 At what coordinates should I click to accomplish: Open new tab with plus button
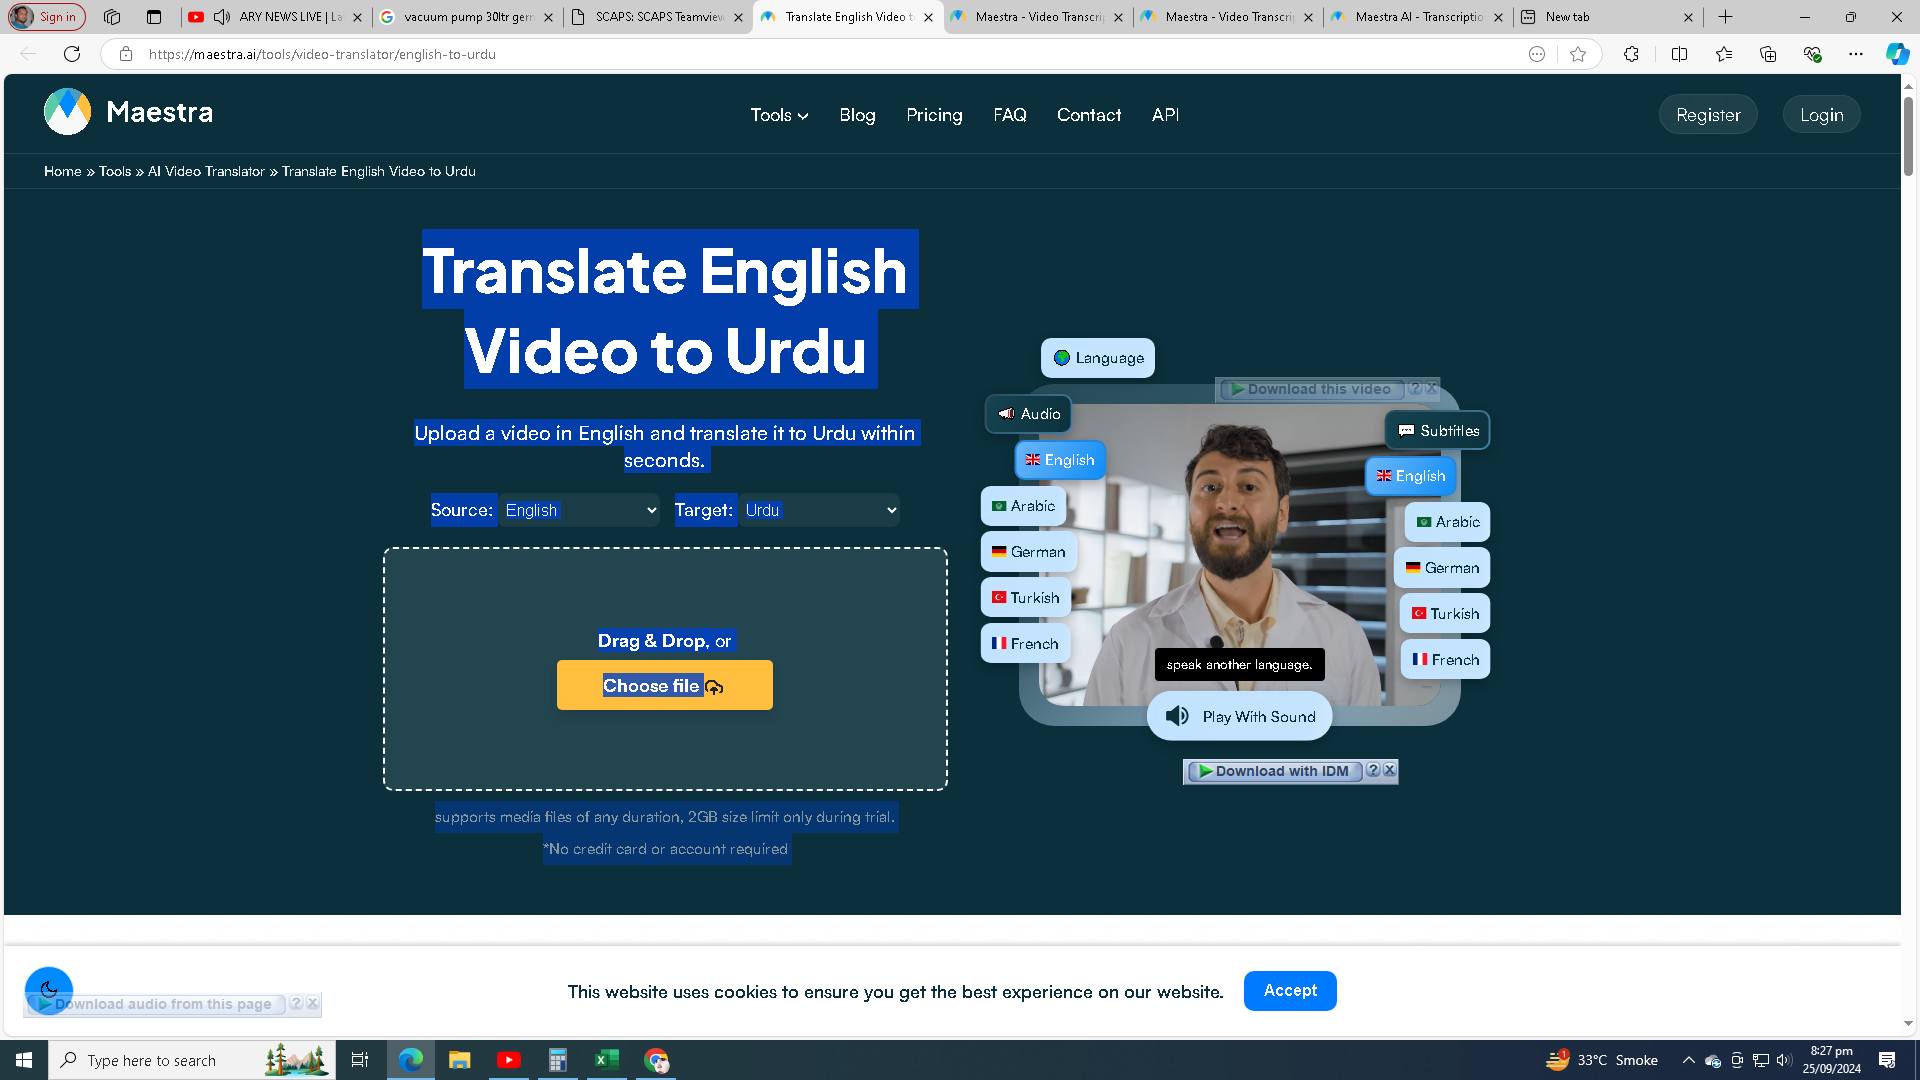click(1725, 17)
